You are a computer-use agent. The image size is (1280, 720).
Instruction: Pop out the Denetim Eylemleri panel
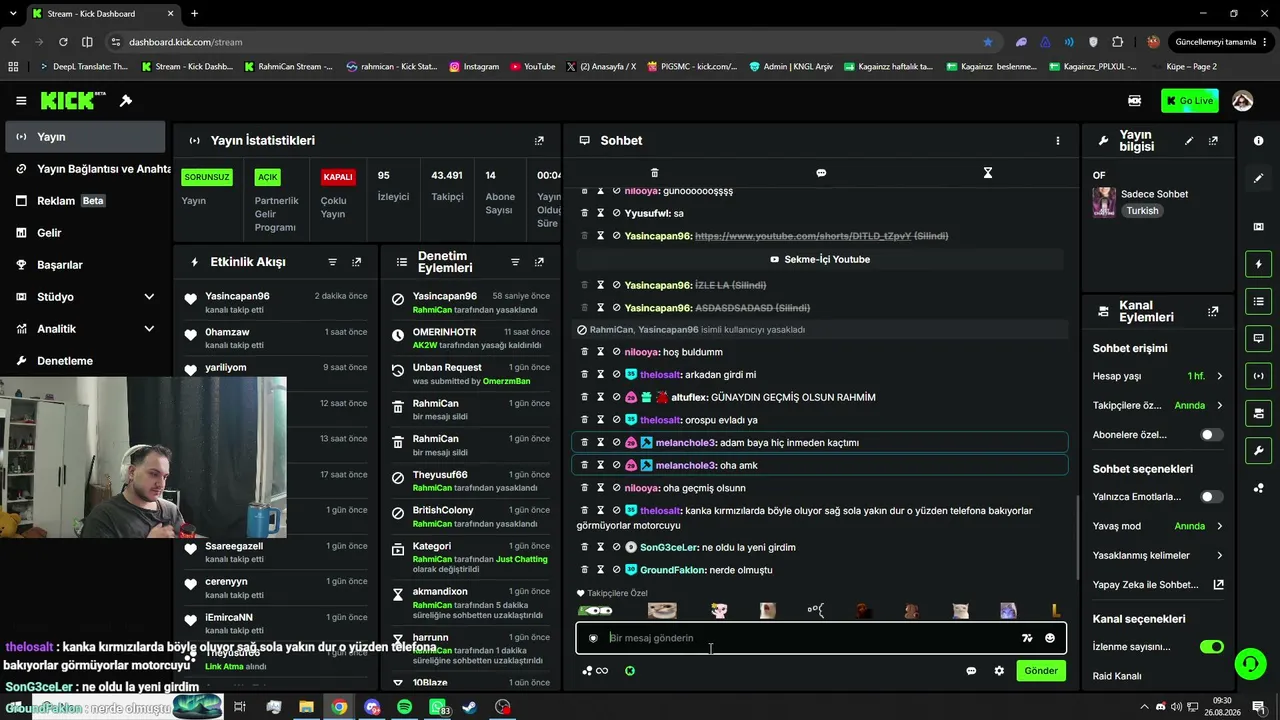[x=539, y=262]
